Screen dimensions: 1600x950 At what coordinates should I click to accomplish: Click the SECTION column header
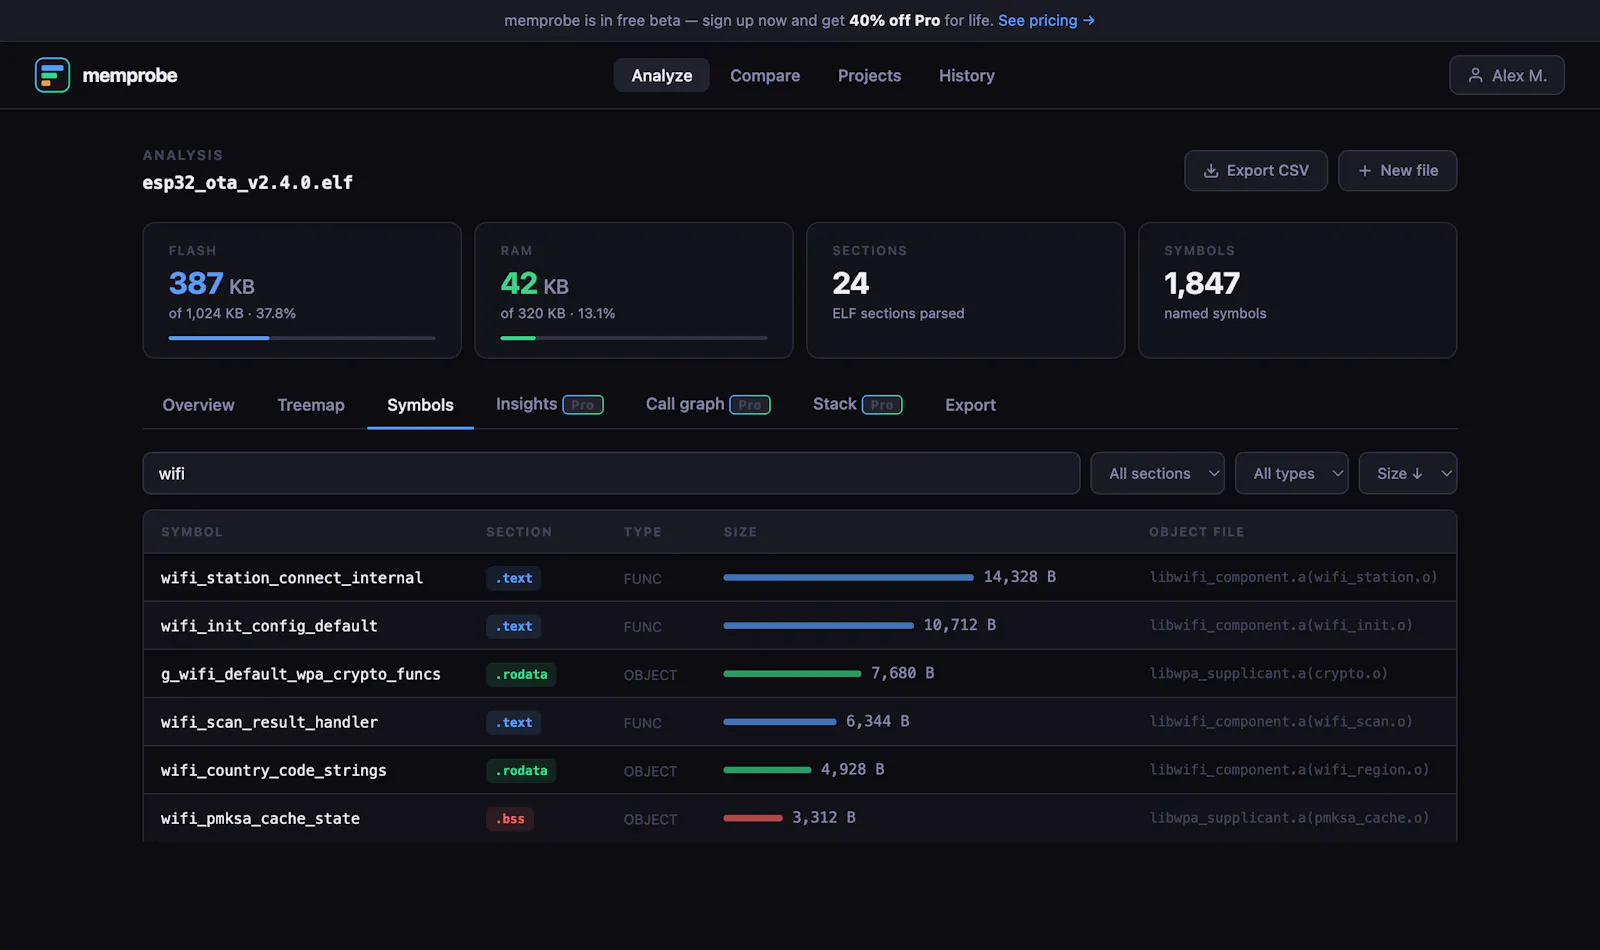(x=519, y=532)
